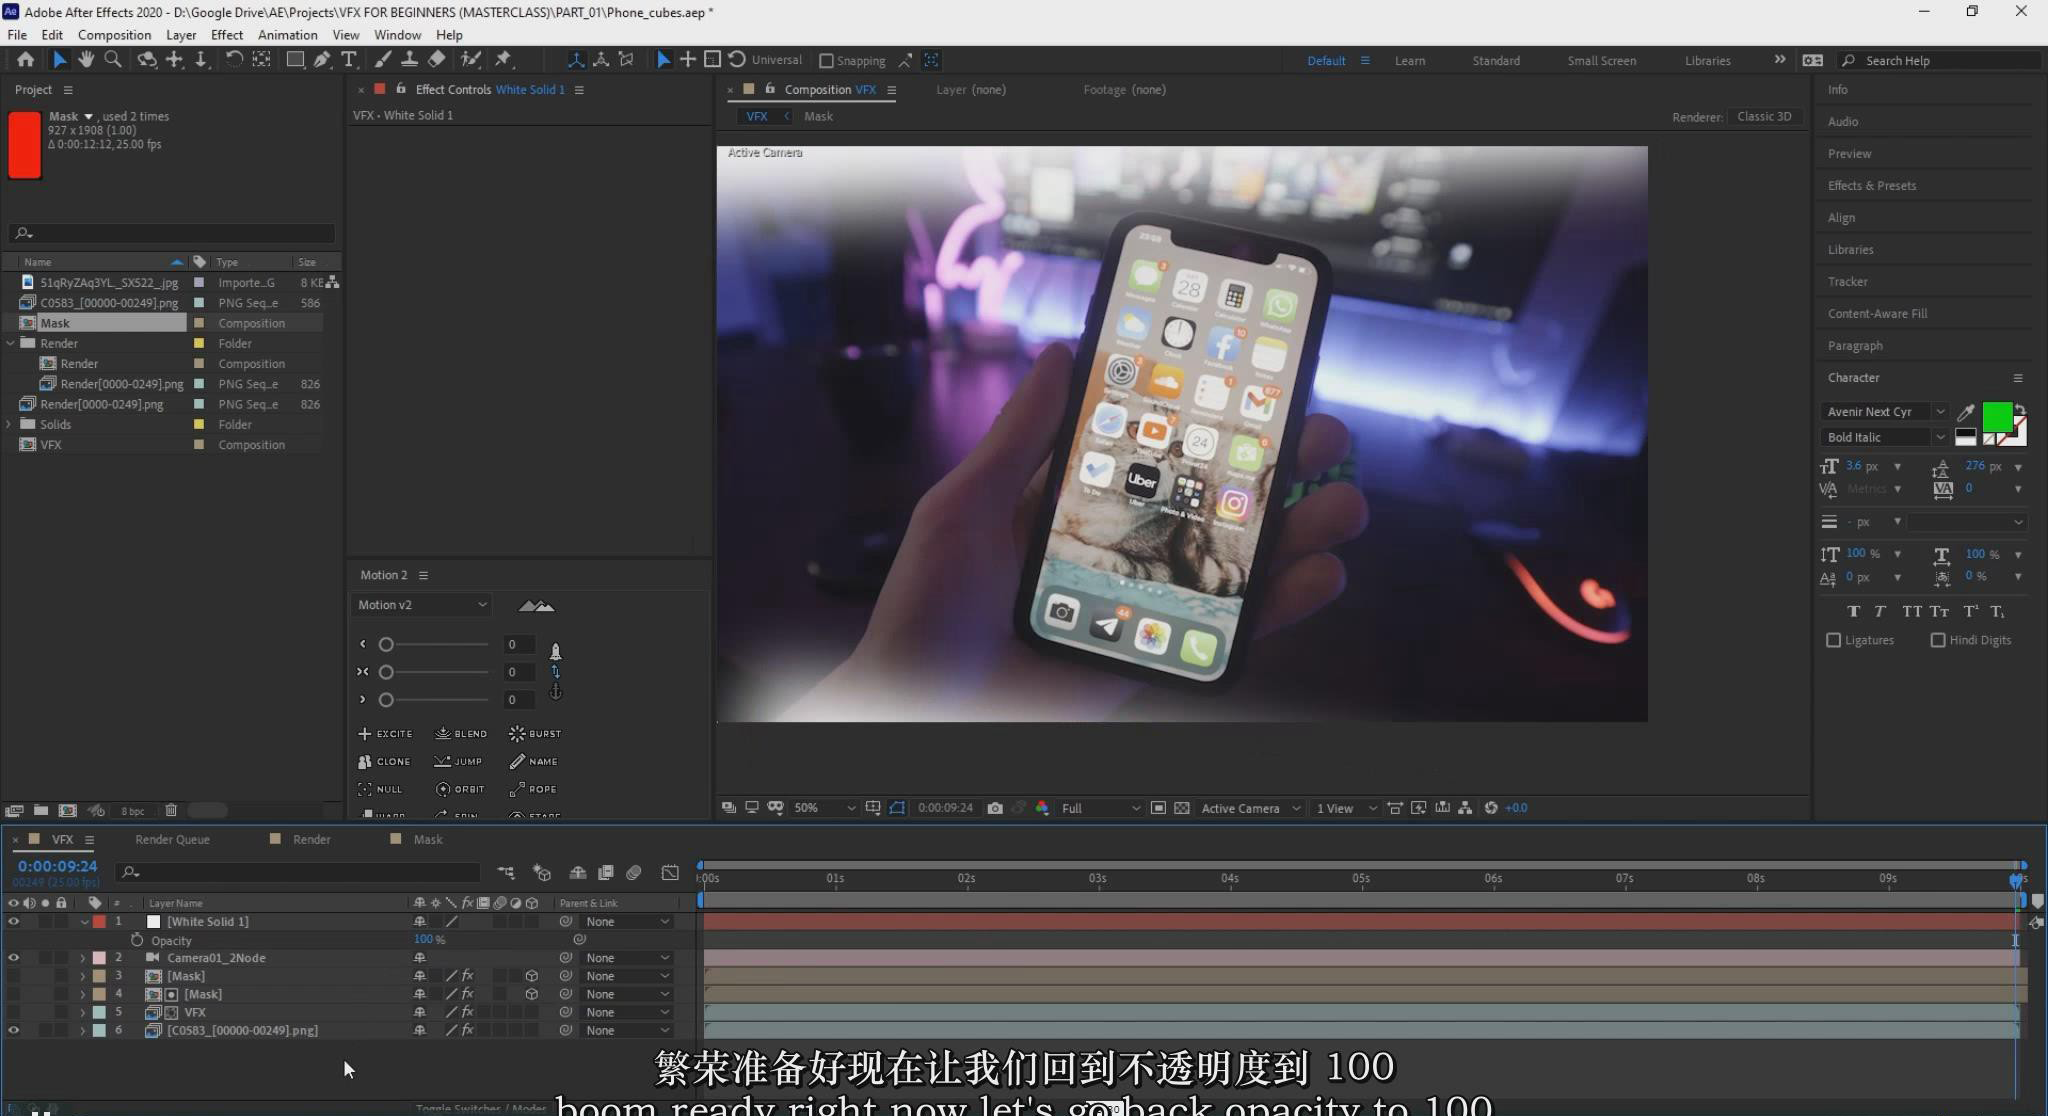Adjust the first Motion 2 easing slider
The height and width of the screenshot is (1116, 2048).
coord(386,645)
